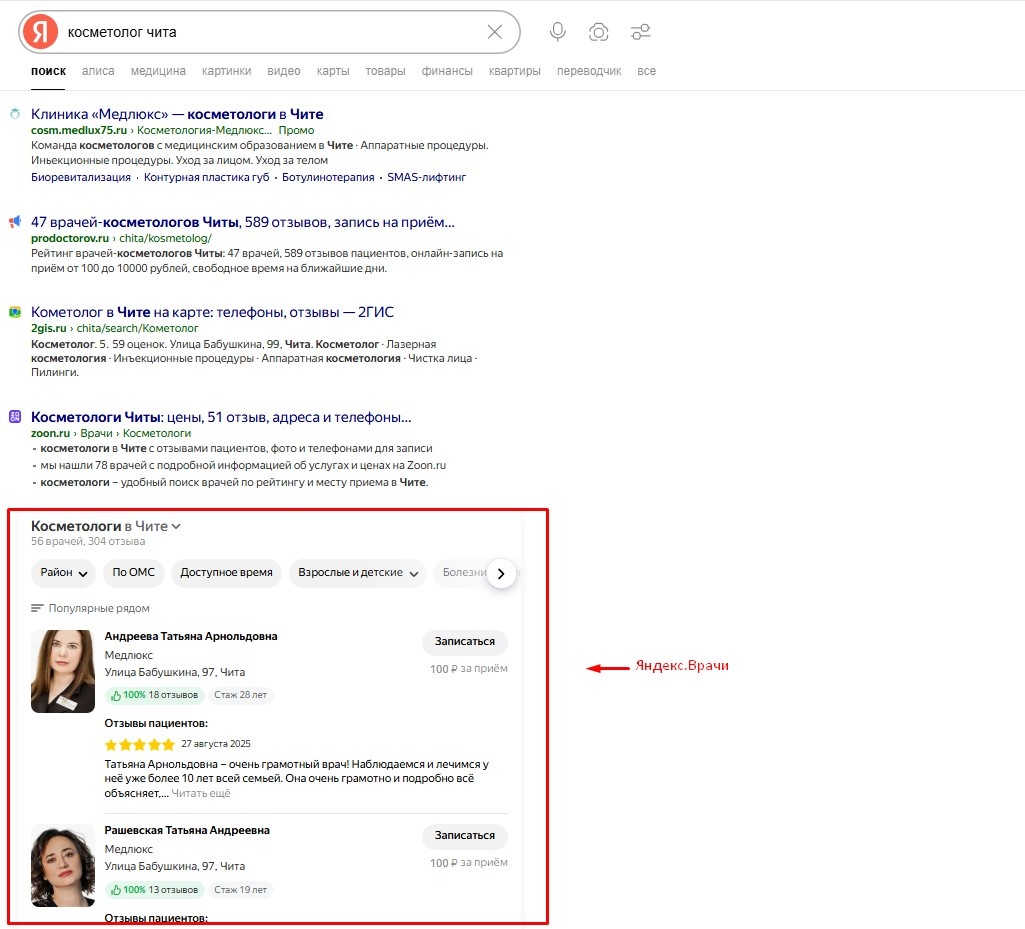
Task: Open zoon.ru domain link
Action: [x=50, y=433]
